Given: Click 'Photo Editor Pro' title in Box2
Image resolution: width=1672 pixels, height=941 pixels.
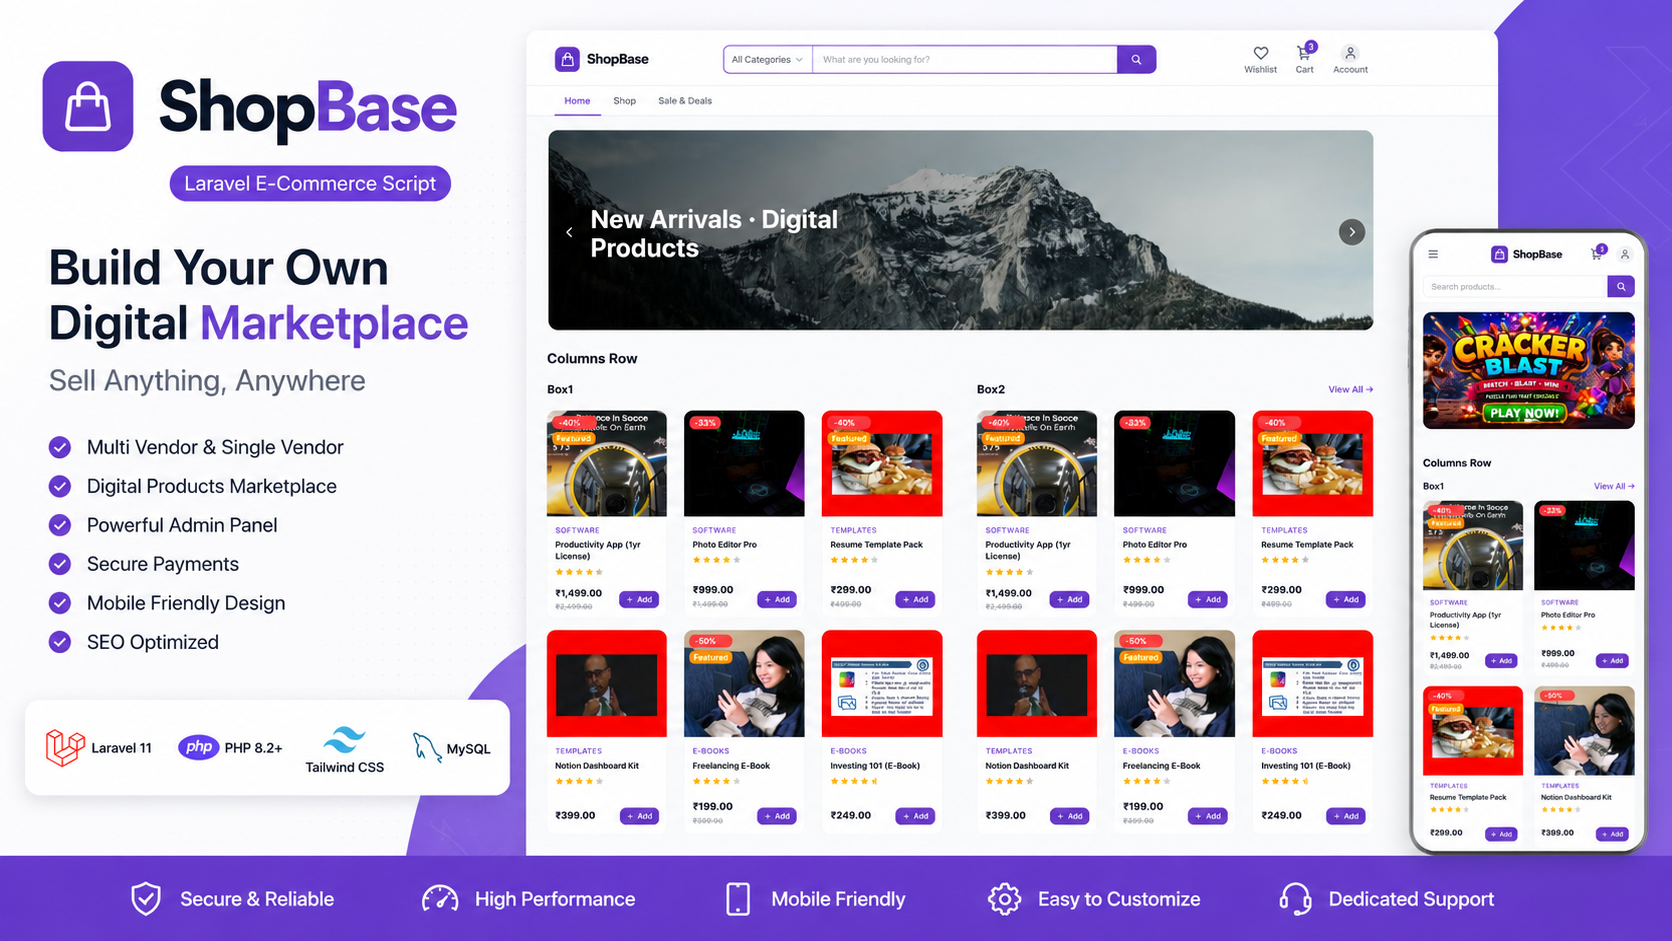Looking at the screenshot, I should click(1154, 545).
